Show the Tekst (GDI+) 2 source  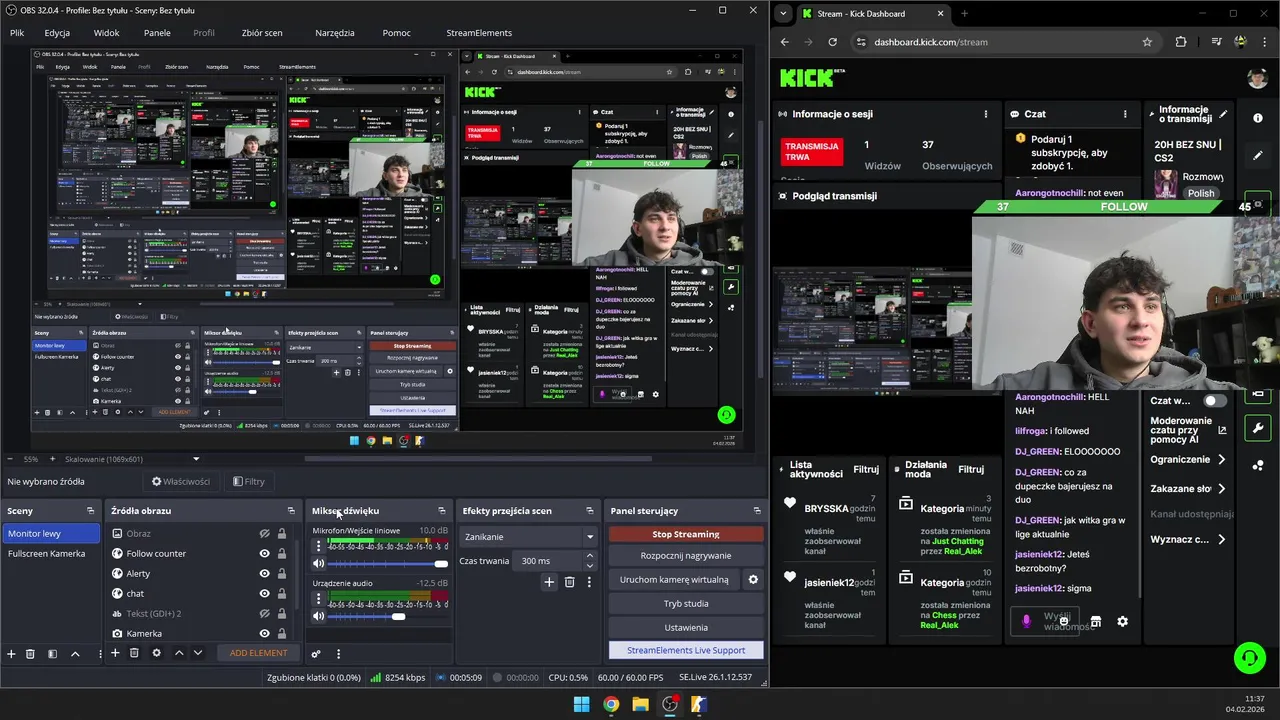point(265,614)
